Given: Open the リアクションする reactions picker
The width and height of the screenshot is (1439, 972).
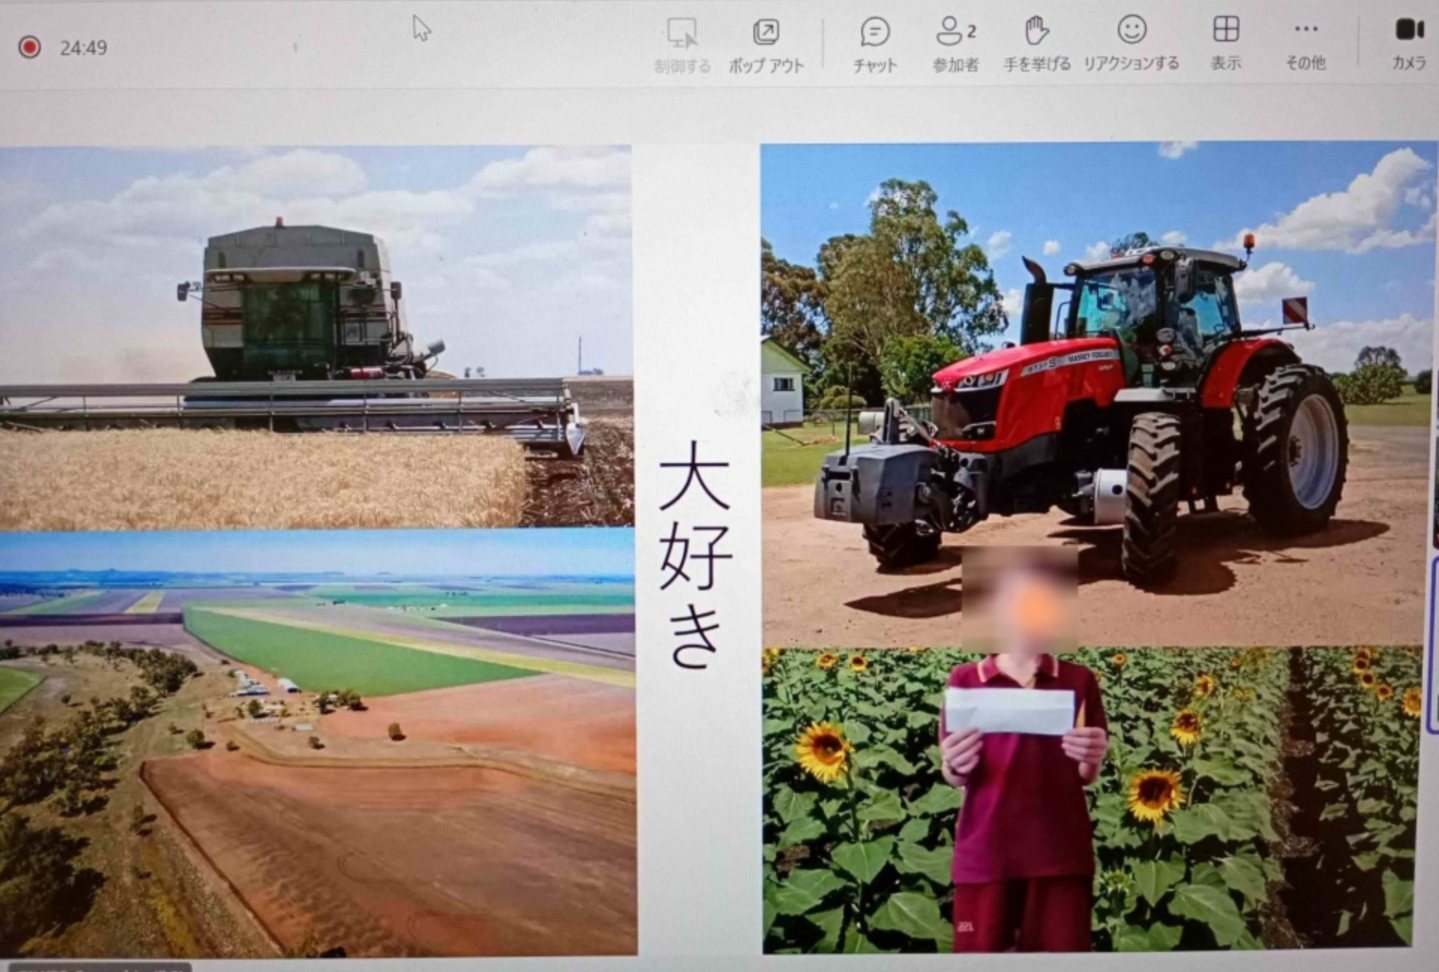Looking at the screenshot, I should click(1131, 45).
